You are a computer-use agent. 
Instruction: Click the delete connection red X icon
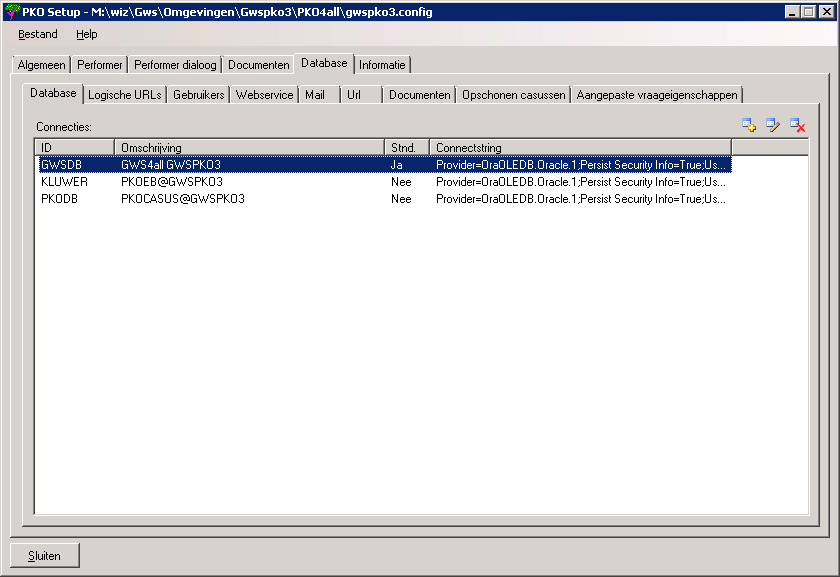tap(798, 125)
